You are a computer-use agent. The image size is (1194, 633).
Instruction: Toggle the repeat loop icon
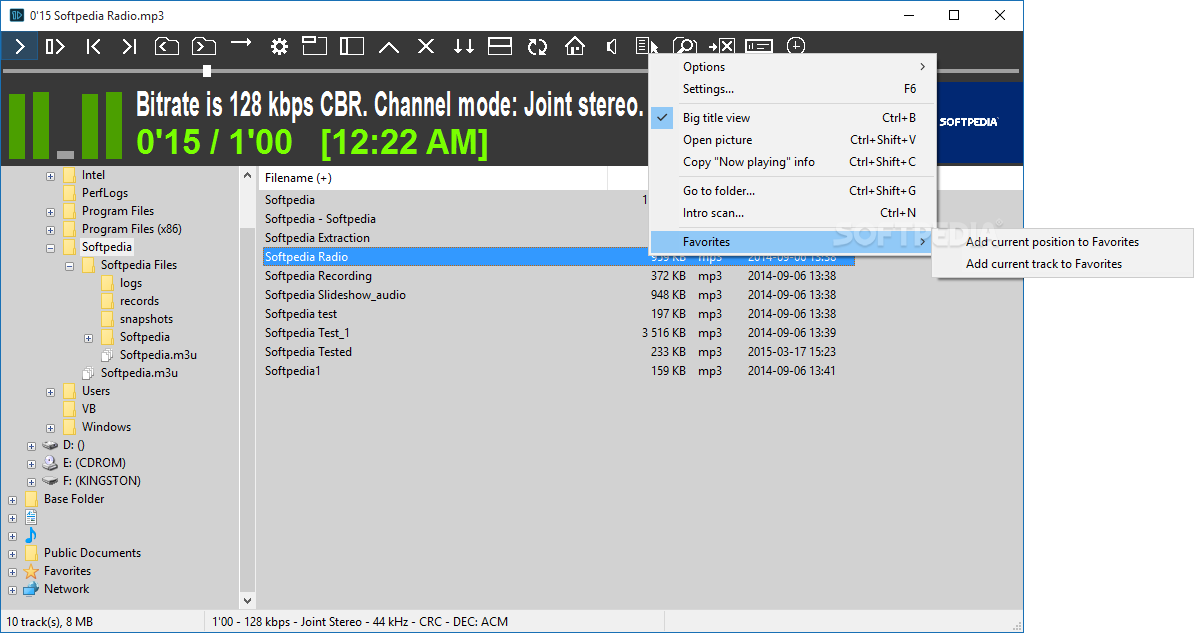(x=537, y=46)
